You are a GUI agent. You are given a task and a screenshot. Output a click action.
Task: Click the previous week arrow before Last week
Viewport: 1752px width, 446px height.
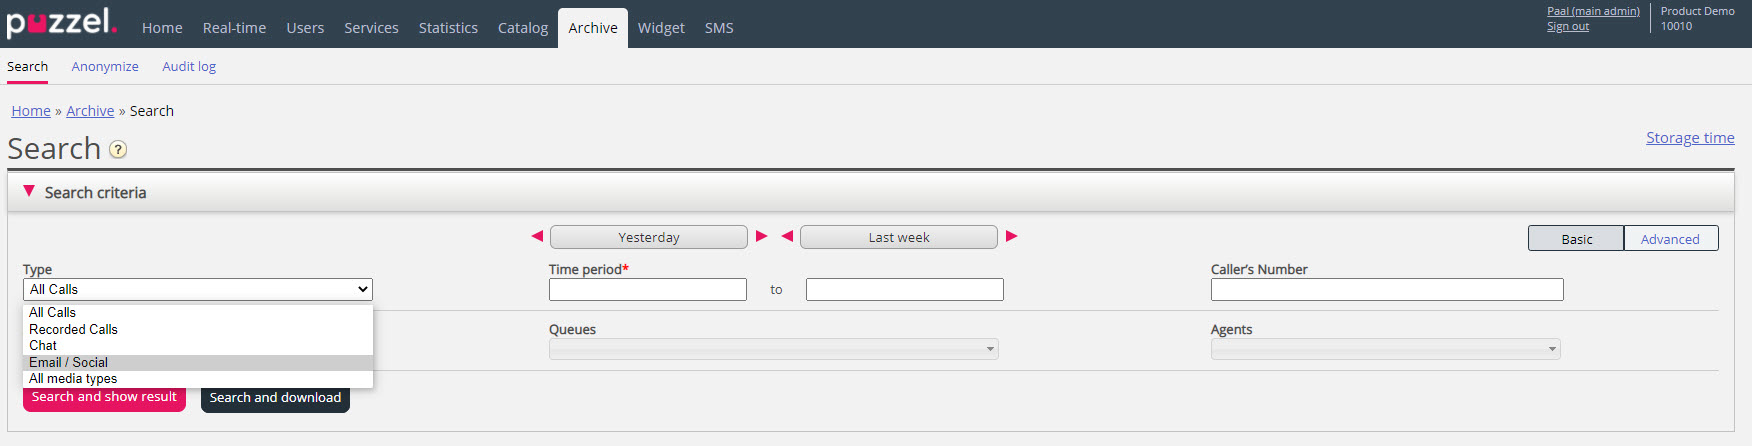point(787,236)
